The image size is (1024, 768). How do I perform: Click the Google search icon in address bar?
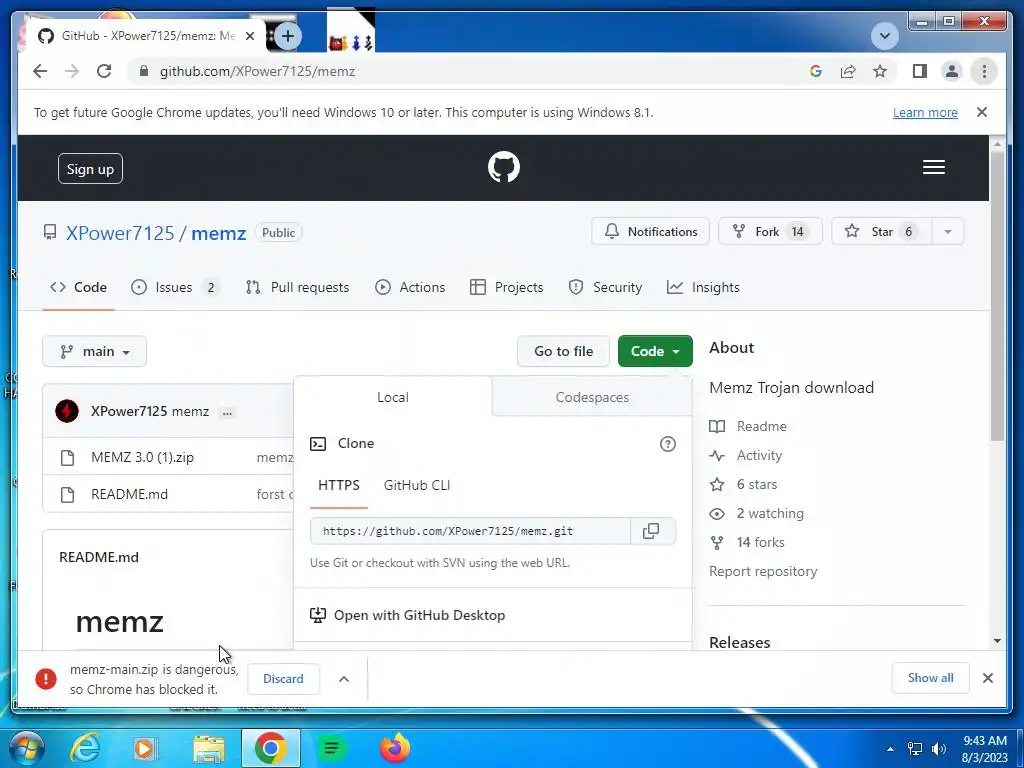816,71
